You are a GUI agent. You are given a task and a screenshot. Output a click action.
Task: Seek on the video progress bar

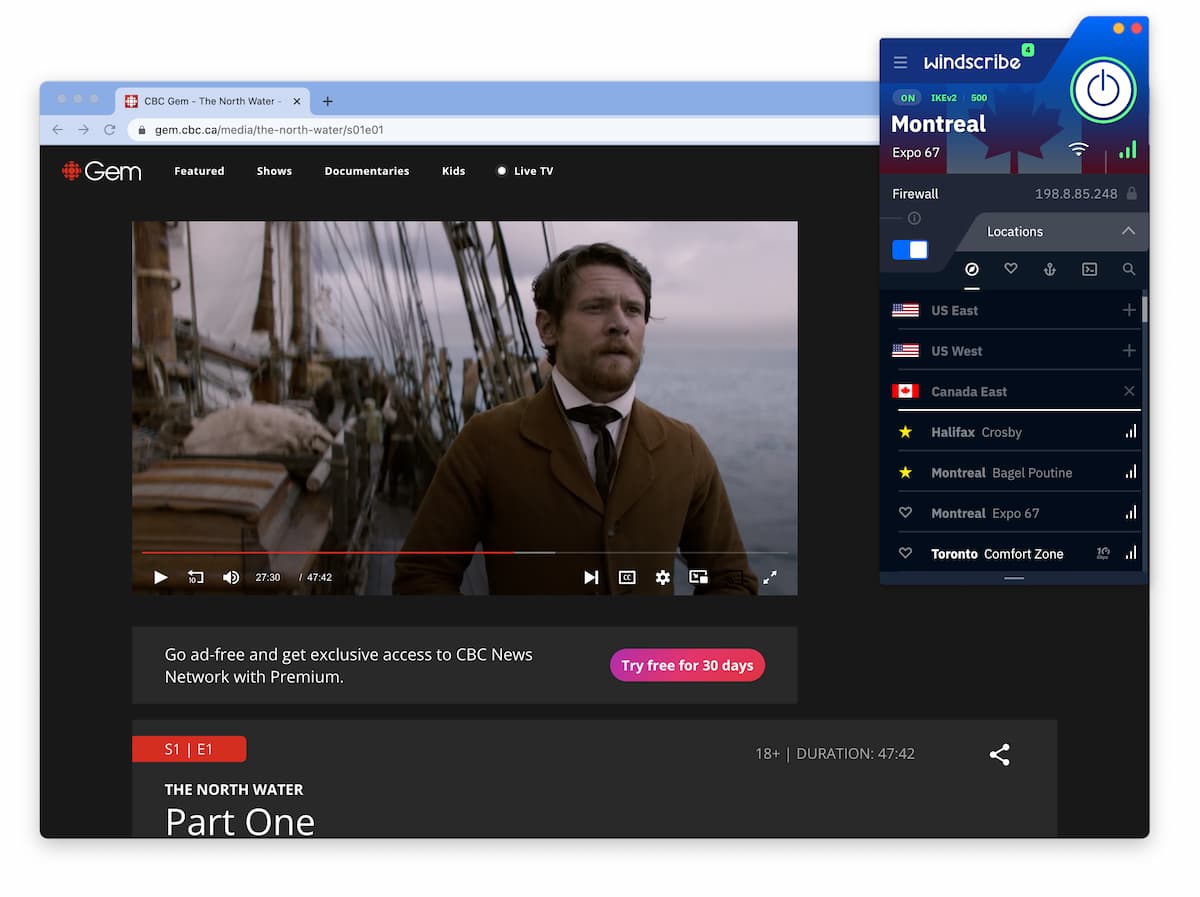(x=464, y=552)
